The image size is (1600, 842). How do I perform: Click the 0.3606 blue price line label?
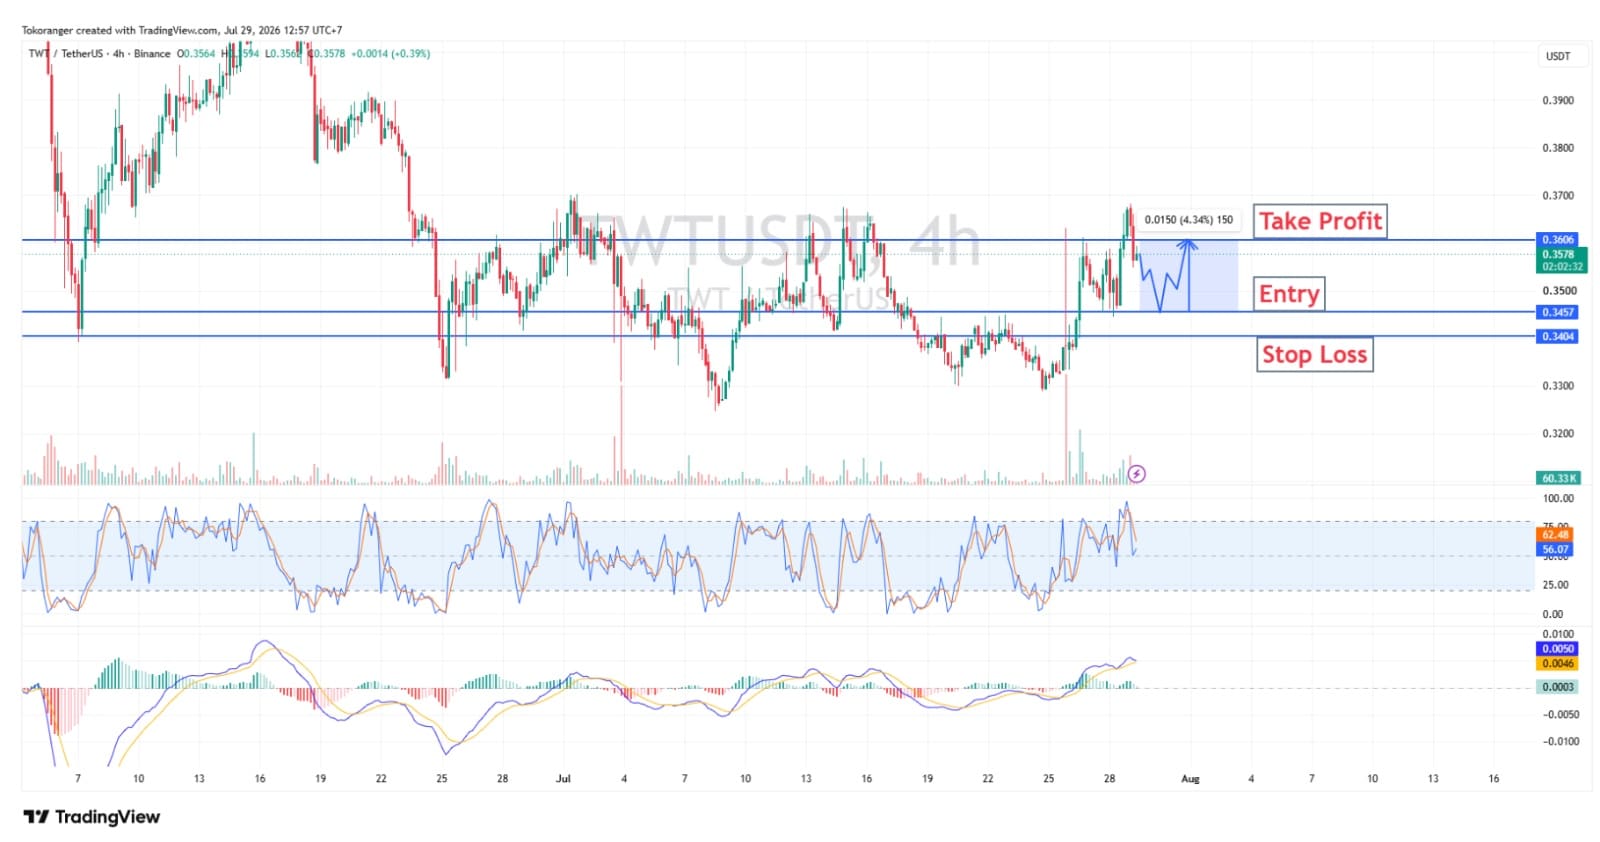point(1557,240)
